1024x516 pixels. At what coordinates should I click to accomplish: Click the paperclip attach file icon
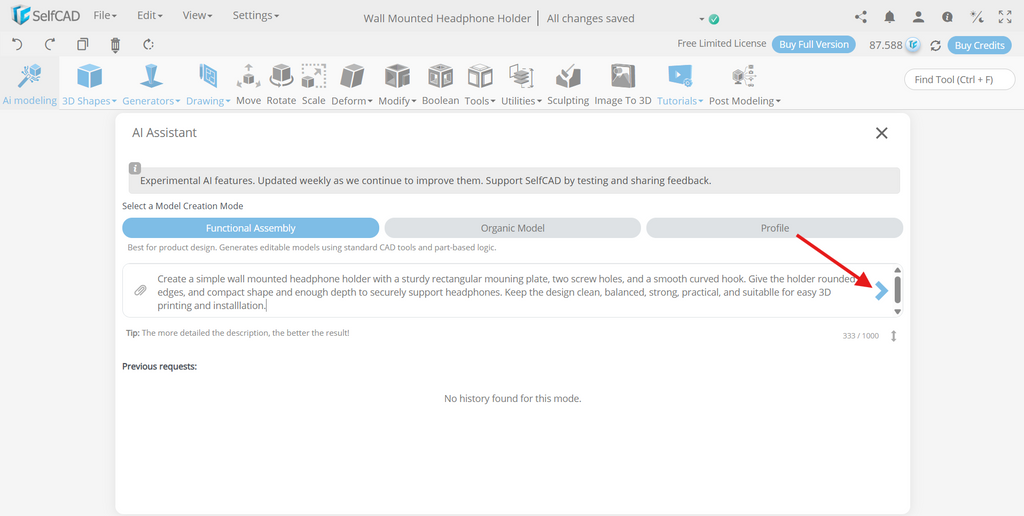pyautogui.click(x=140, y=291)
